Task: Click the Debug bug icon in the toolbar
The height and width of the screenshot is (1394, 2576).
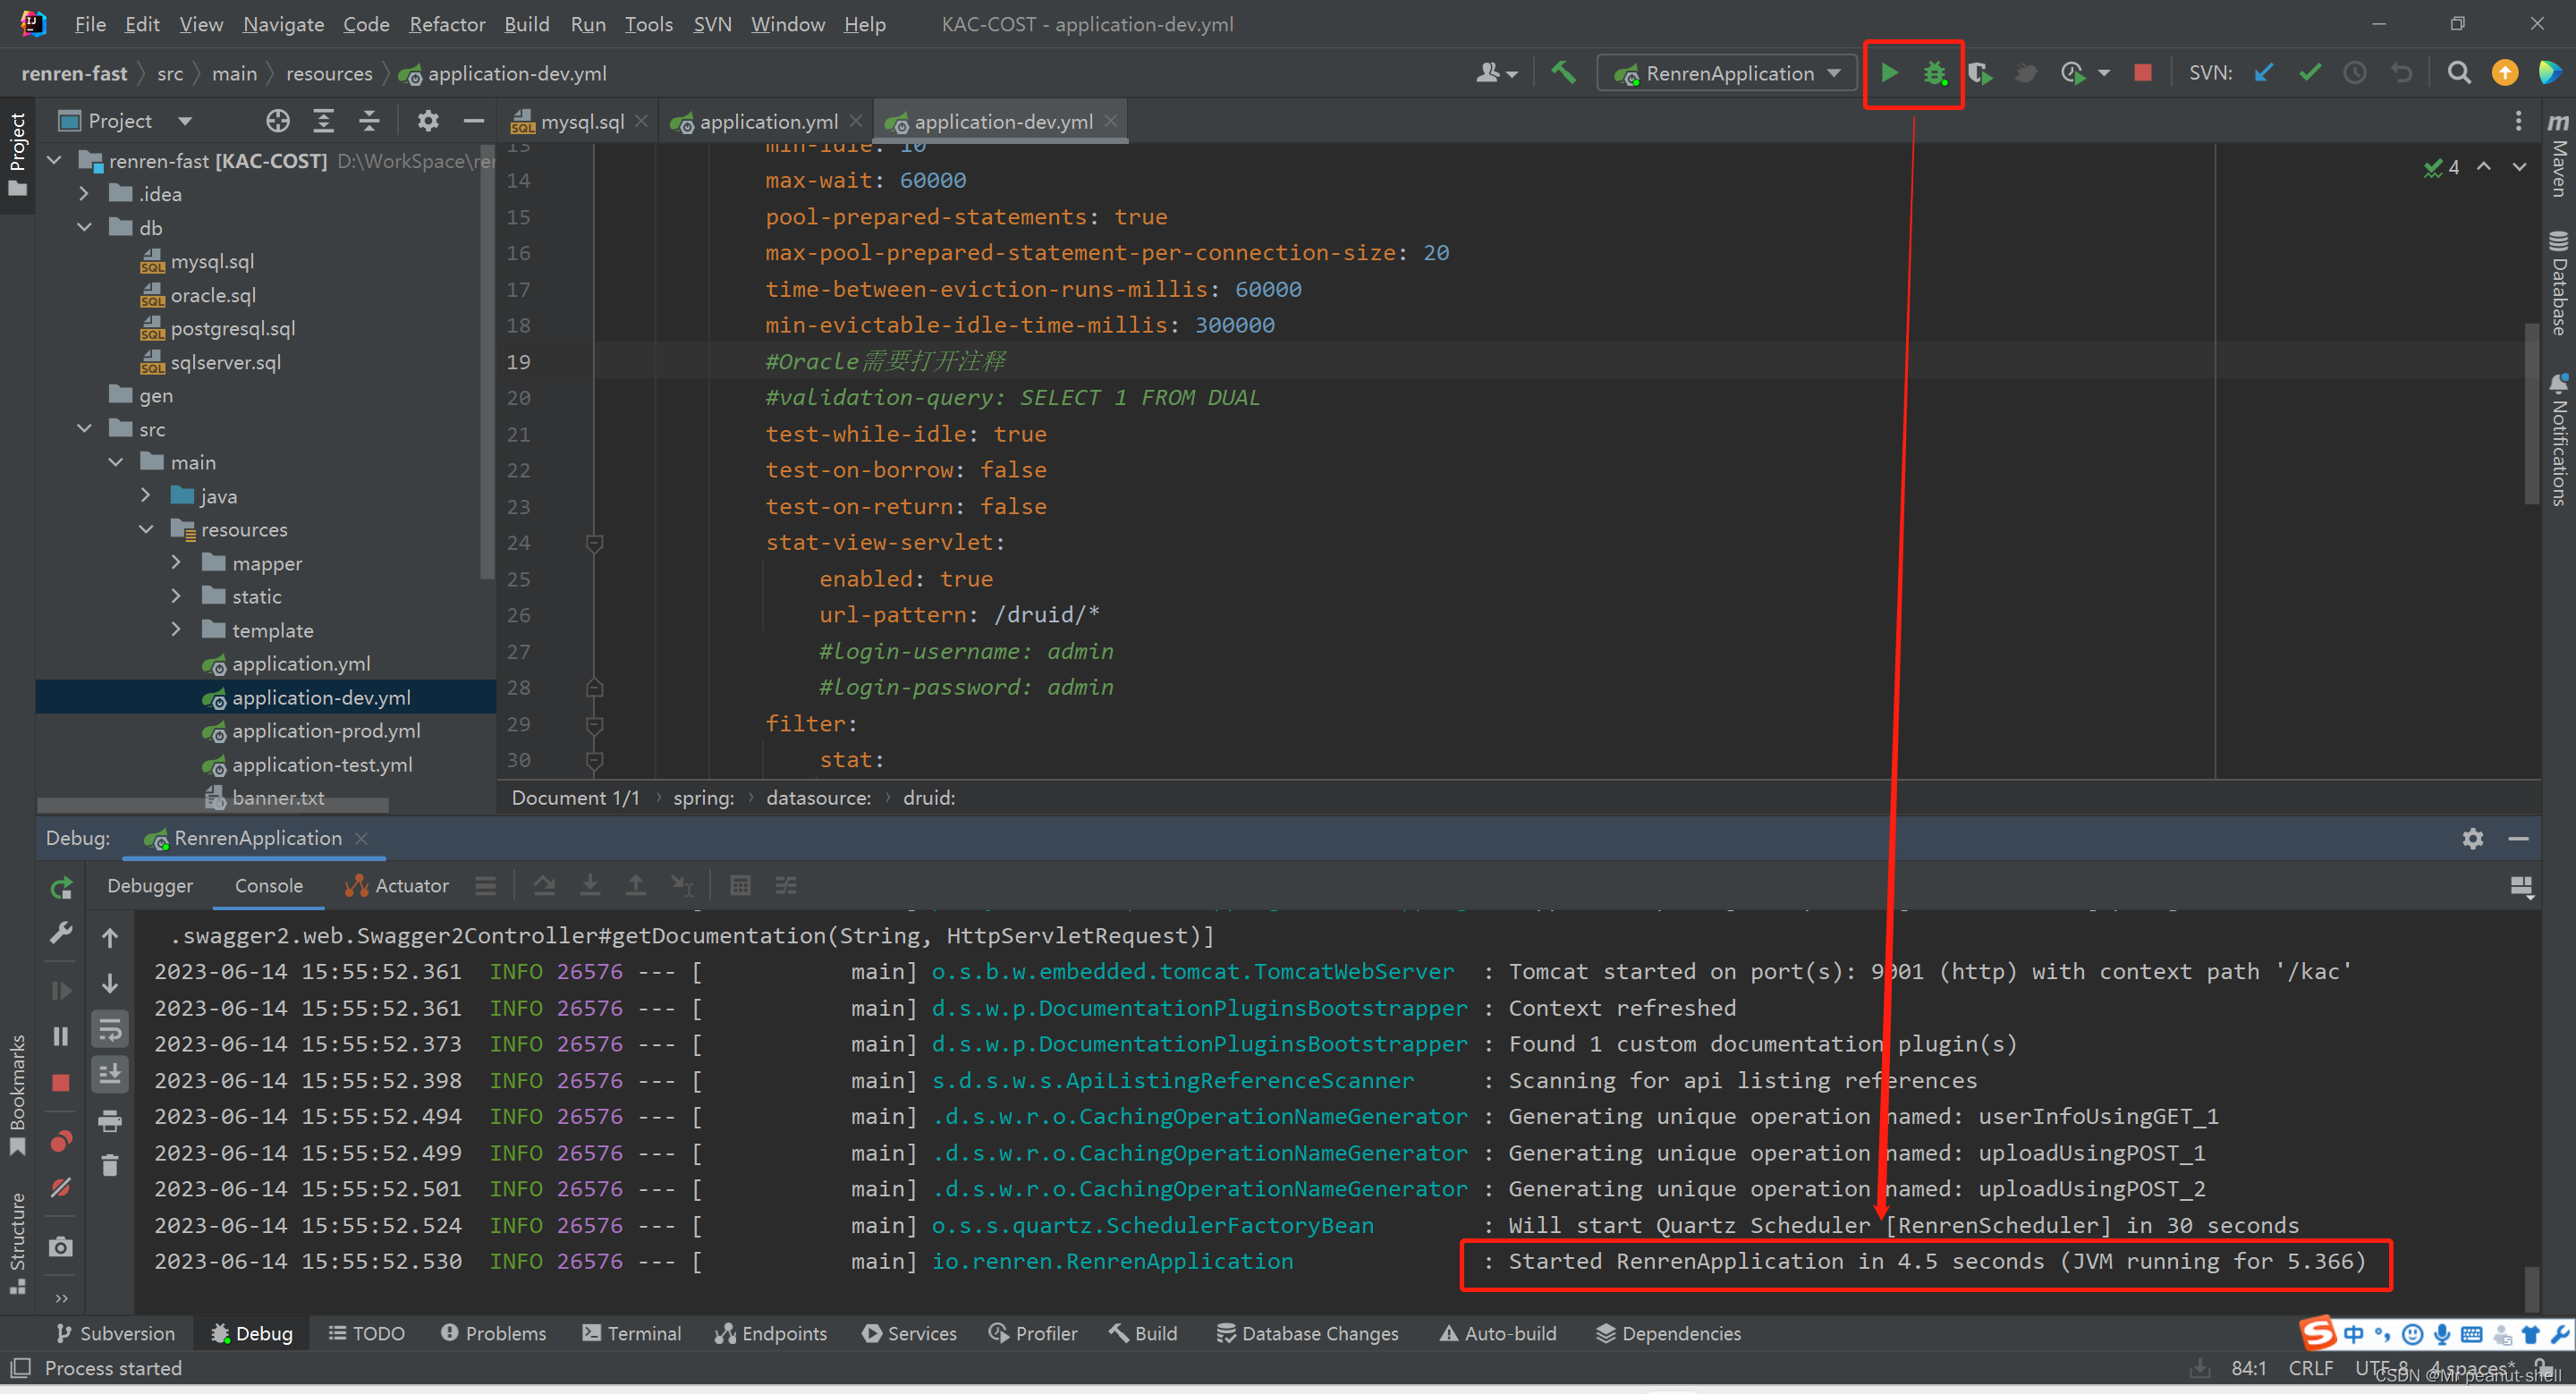Action: (1935, 73)
